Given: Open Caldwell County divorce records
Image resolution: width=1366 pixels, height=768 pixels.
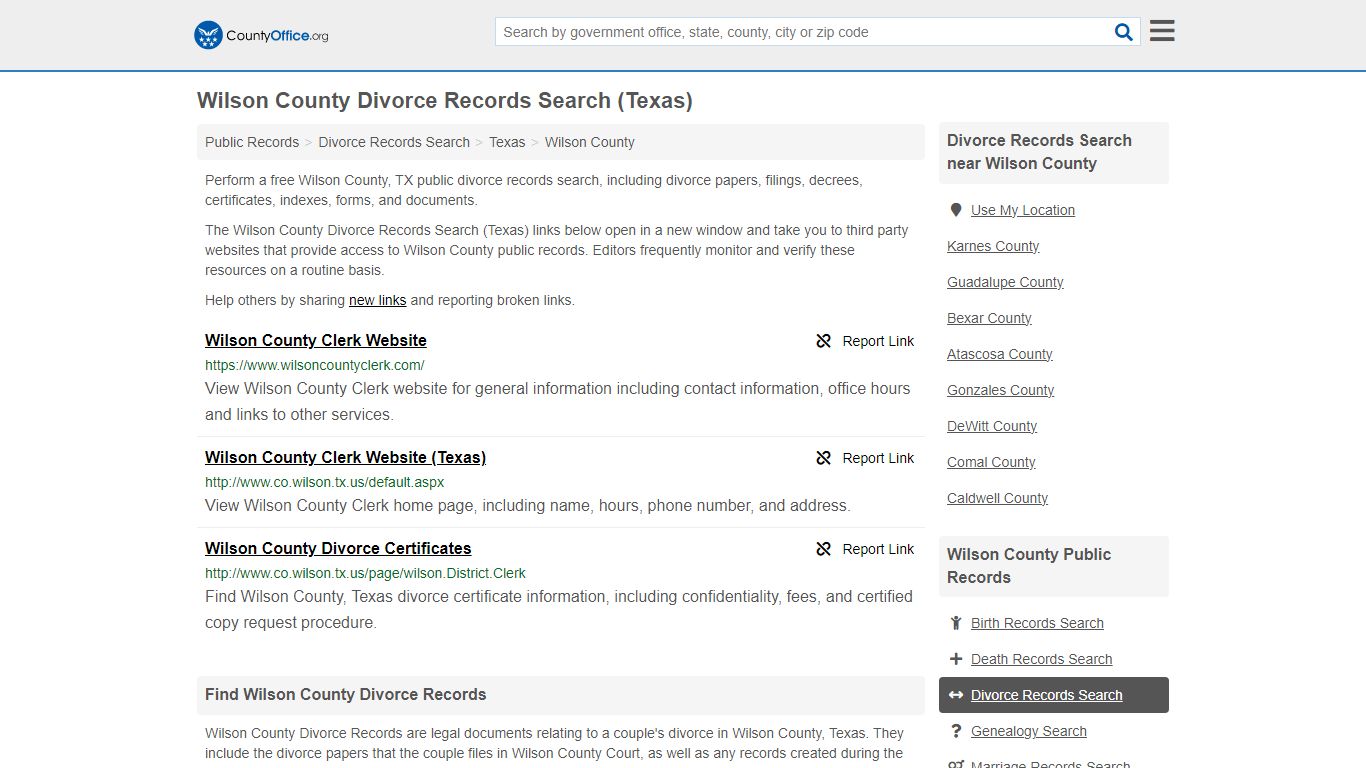Looking at the screenshot, I should (x=997, y=498).
